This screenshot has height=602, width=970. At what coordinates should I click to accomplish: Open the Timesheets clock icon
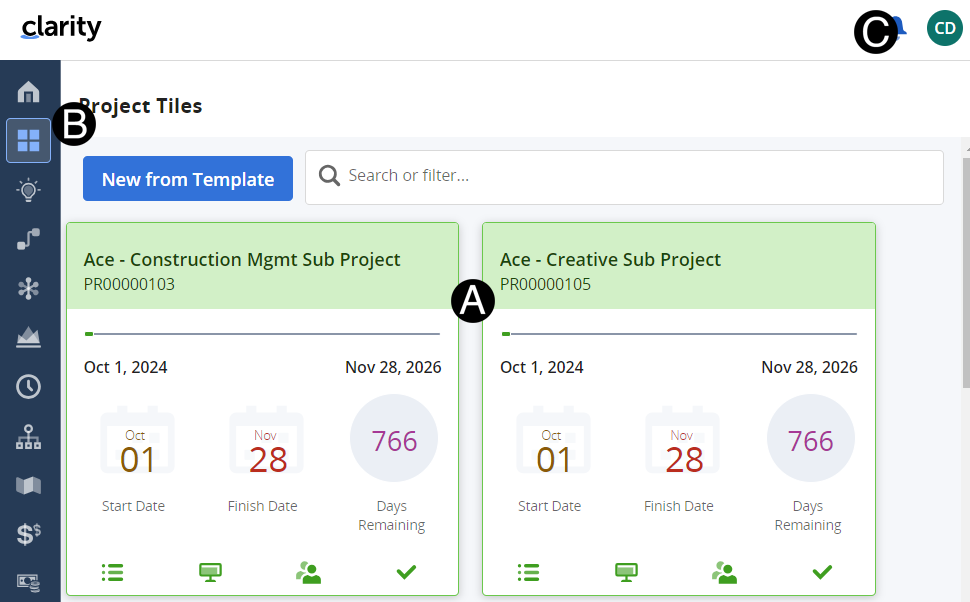(29, 386)
